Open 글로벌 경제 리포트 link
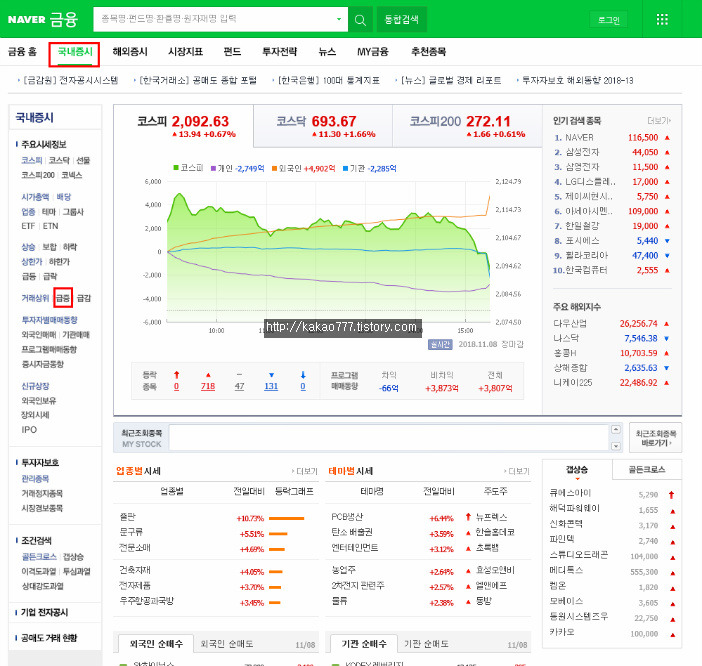 [451, 81]
